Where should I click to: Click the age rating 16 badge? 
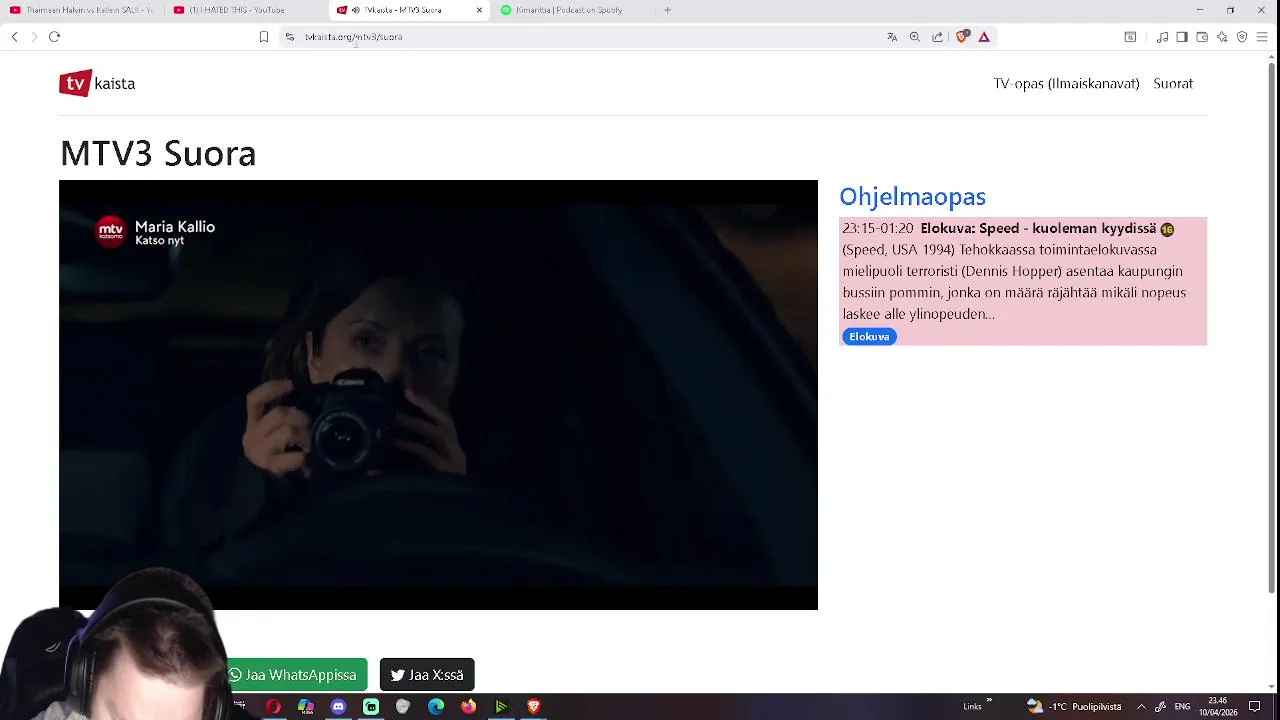tap(1167, 229)
